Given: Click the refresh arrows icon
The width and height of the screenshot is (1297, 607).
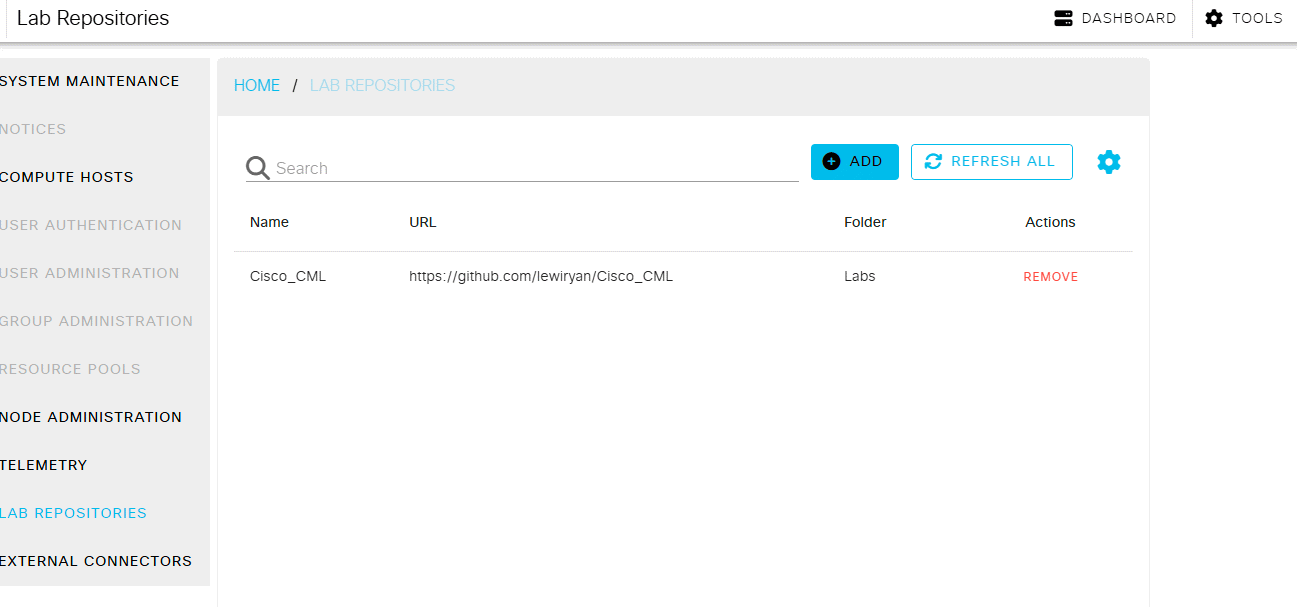Looking at the screenshot, I should coord(933,161).
